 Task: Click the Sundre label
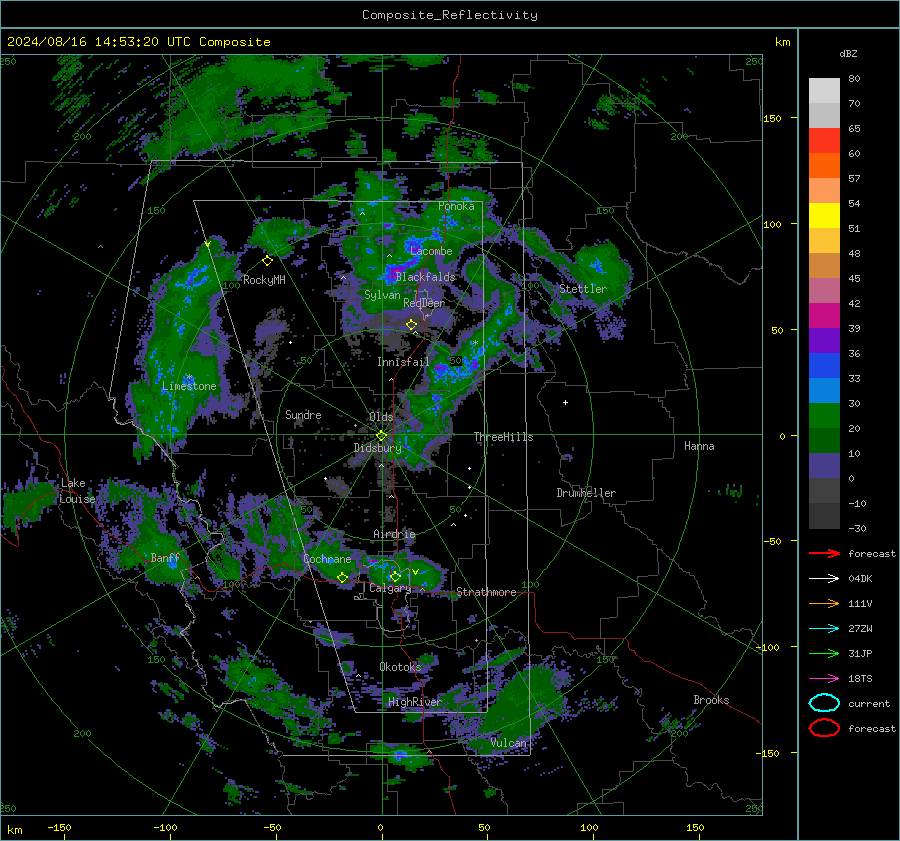coord(303,414)
